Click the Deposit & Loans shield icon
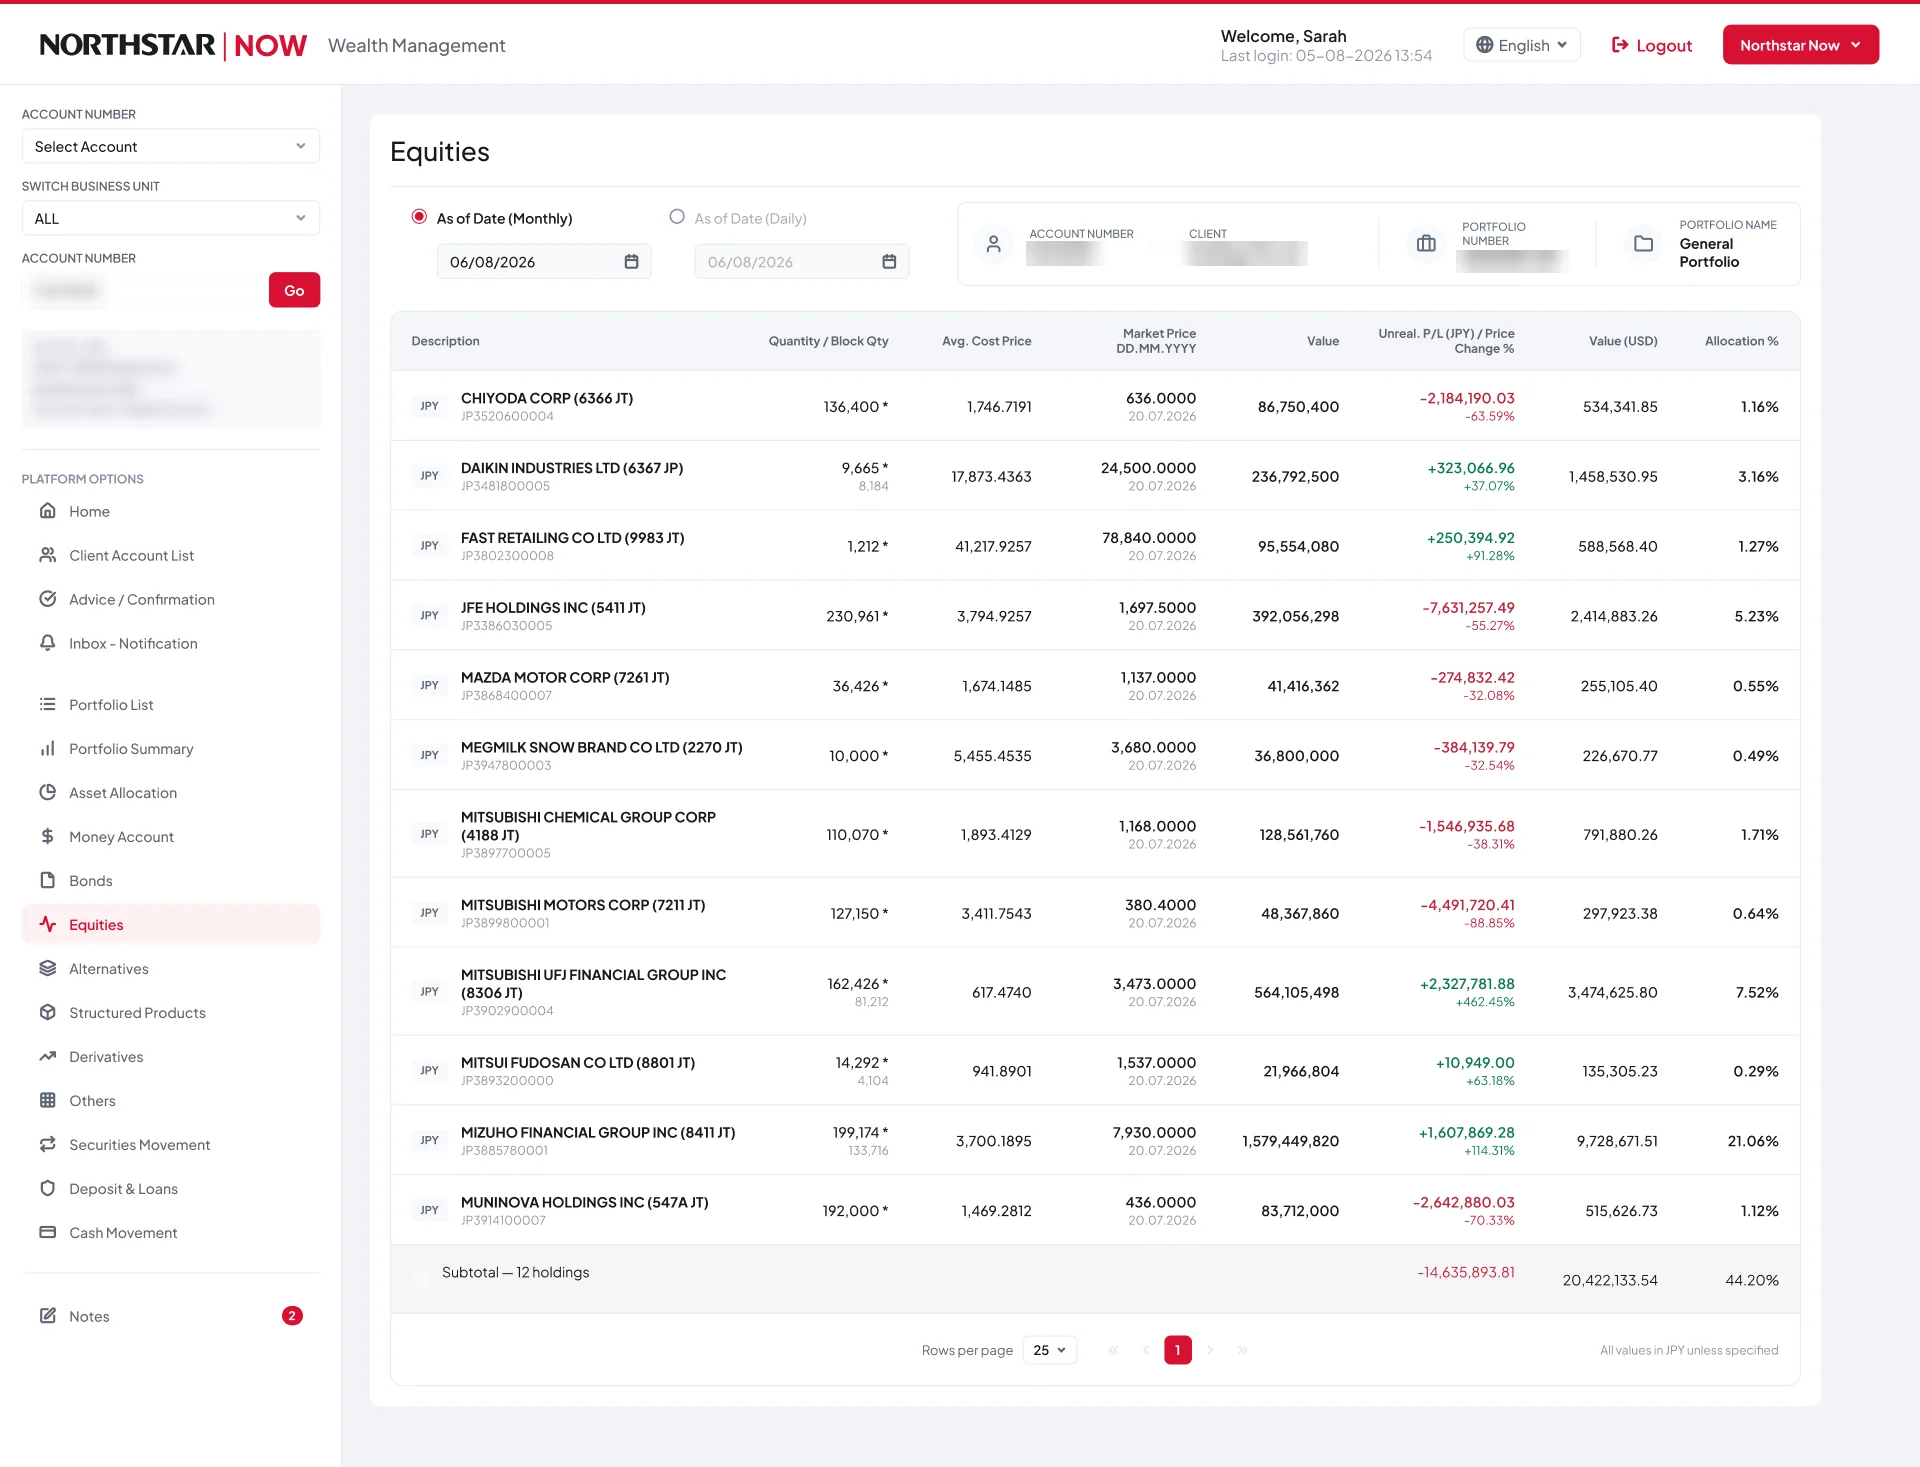Screen dimensions: 1920x1467 coord(47,1188)
